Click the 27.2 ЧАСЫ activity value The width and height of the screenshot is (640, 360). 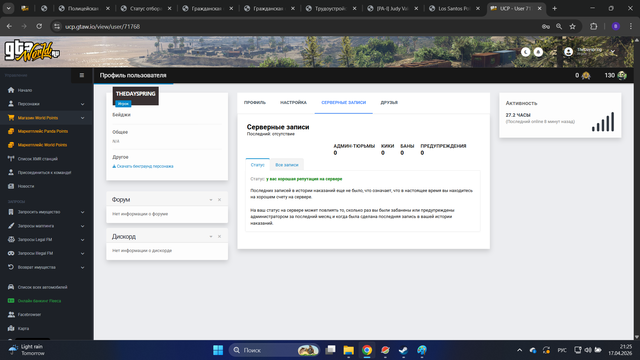518,115
